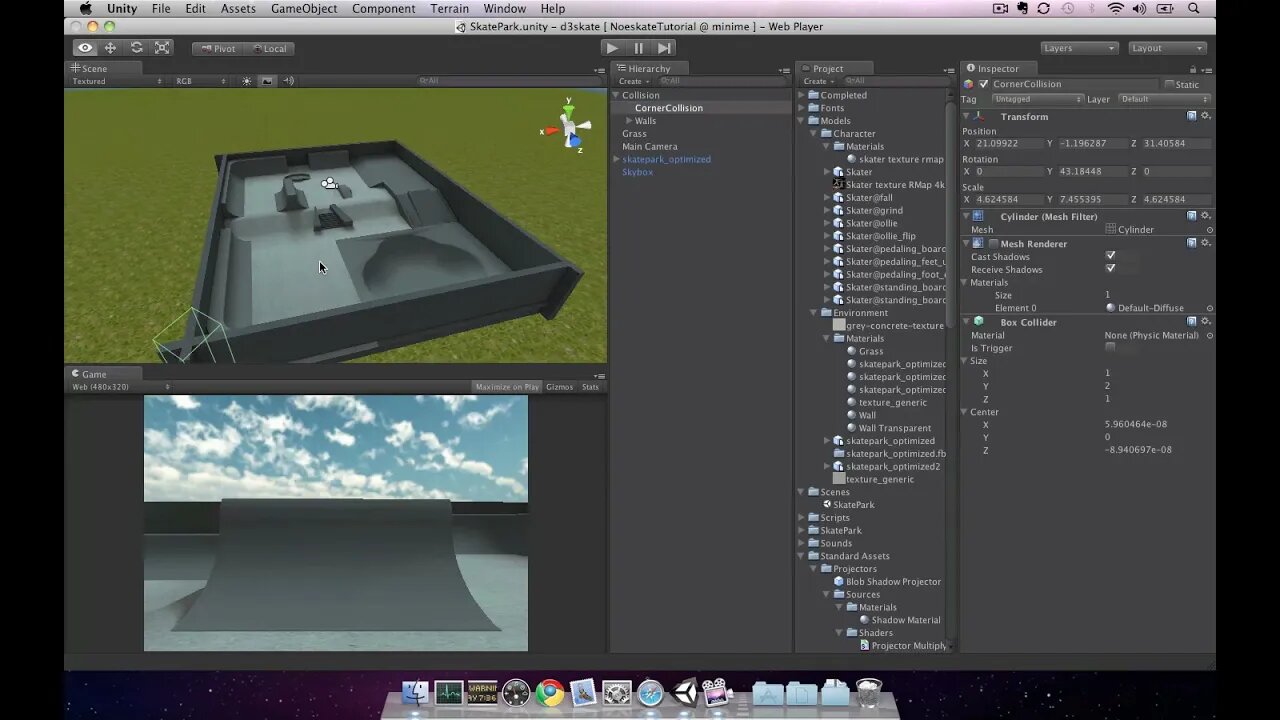The height and width of the screenshot is (720, 1280).
Task: Select the Move transform tool
Action: [x=110, y=48]
